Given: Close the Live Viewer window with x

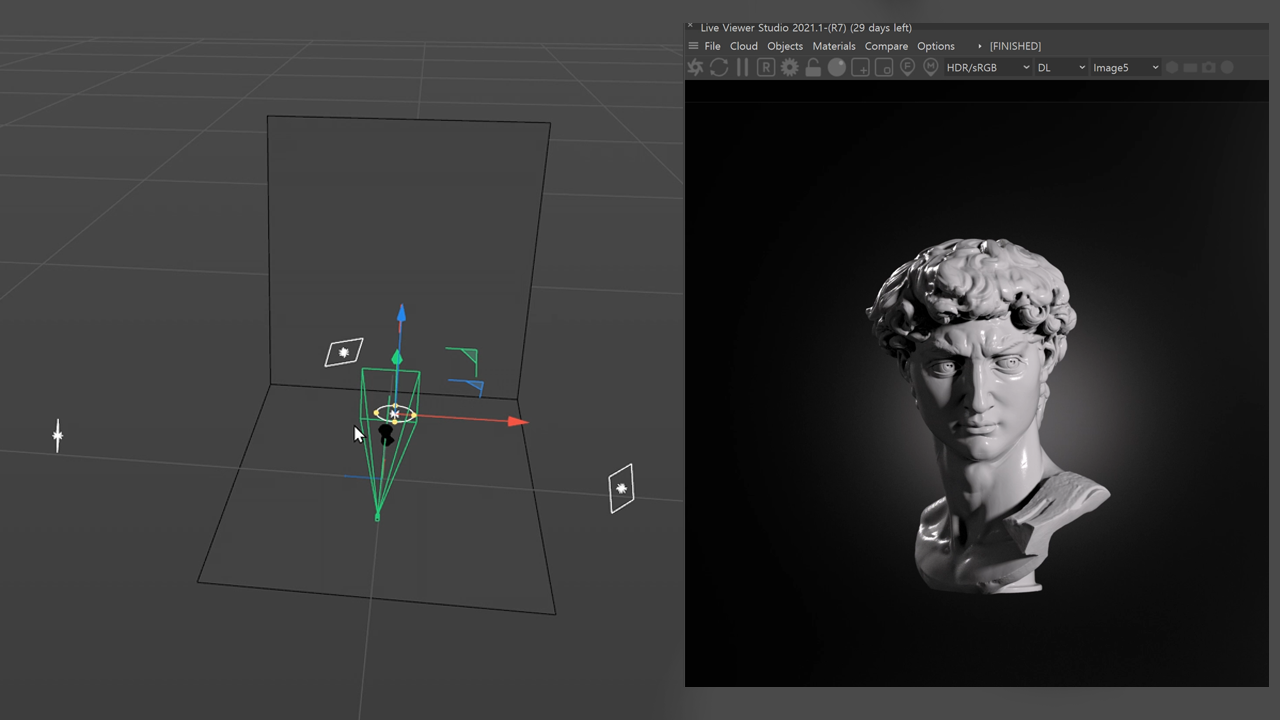Looking at the screenshot, I should pos(690,26).
